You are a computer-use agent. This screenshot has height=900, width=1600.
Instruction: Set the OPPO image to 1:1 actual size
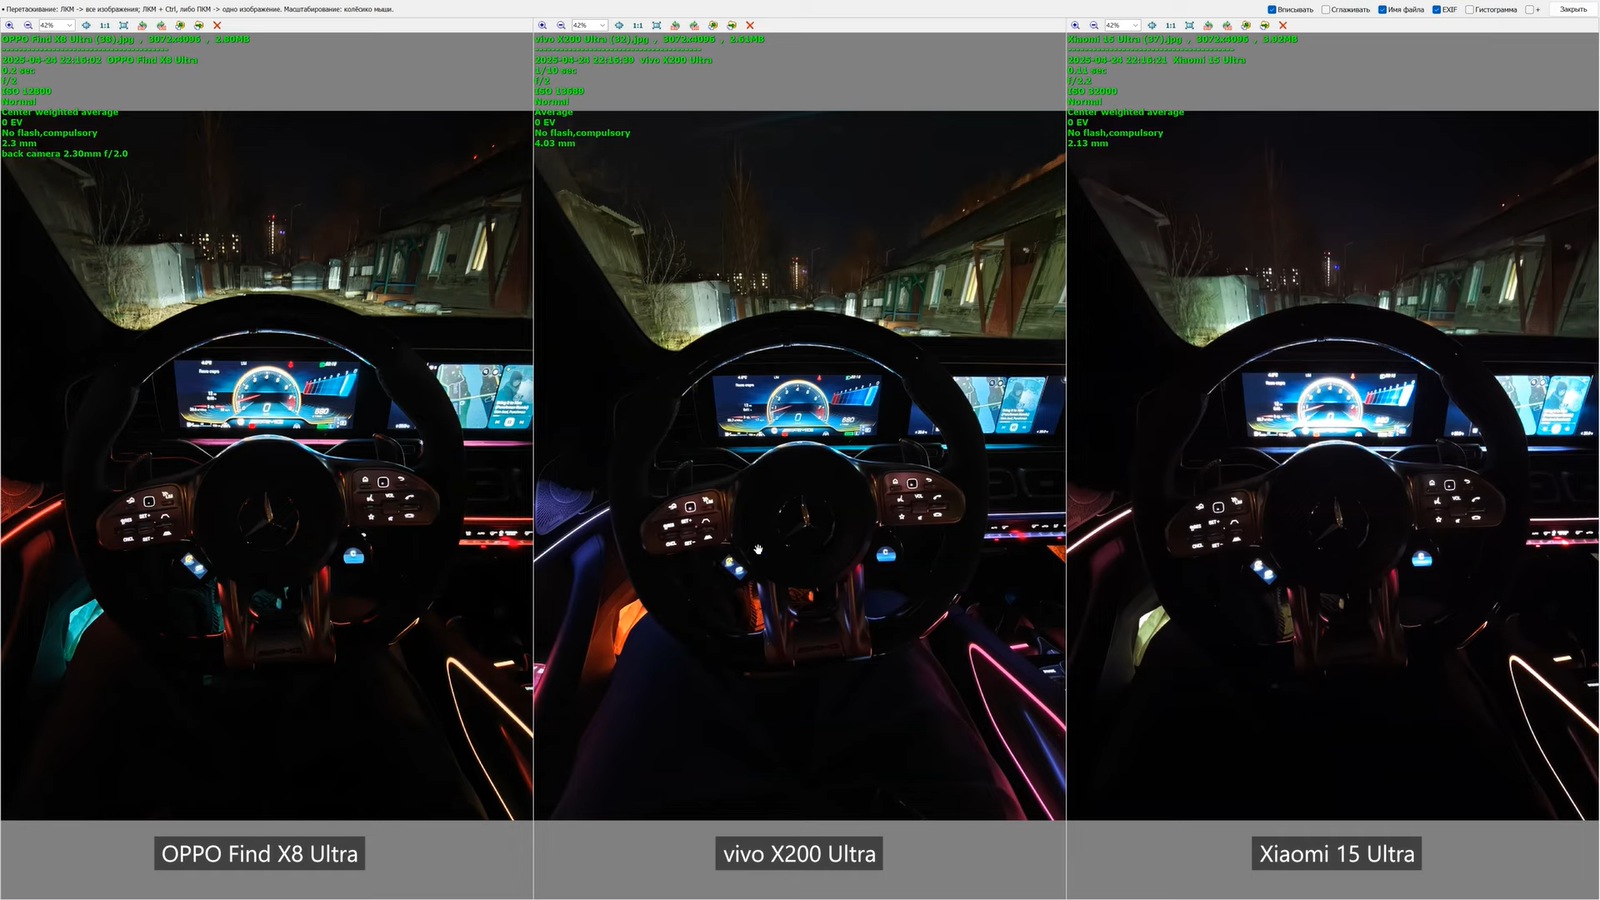coord(105,25)
